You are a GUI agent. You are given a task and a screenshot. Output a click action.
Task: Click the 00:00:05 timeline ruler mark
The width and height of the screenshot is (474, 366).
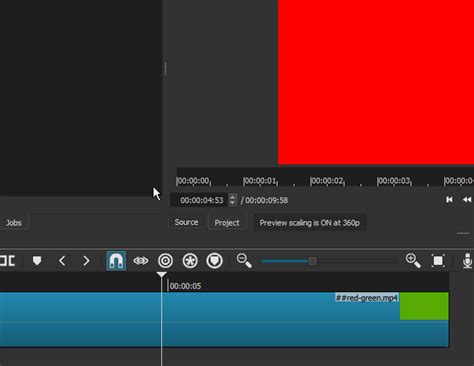point(185,286)
